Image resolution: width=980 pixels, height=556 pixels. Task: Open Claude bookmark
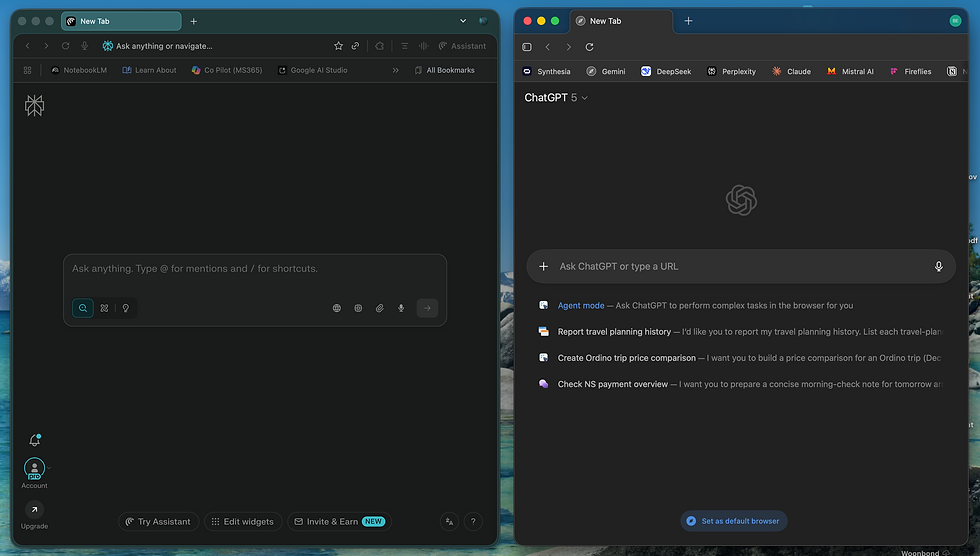point(791,71)
